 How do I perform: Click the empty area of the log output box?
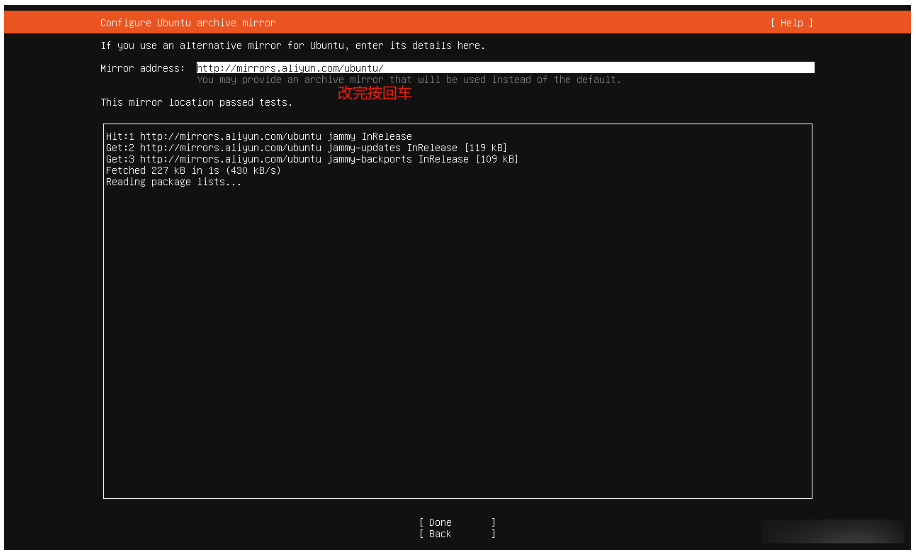pyautogui.click(x=457, y=340)
